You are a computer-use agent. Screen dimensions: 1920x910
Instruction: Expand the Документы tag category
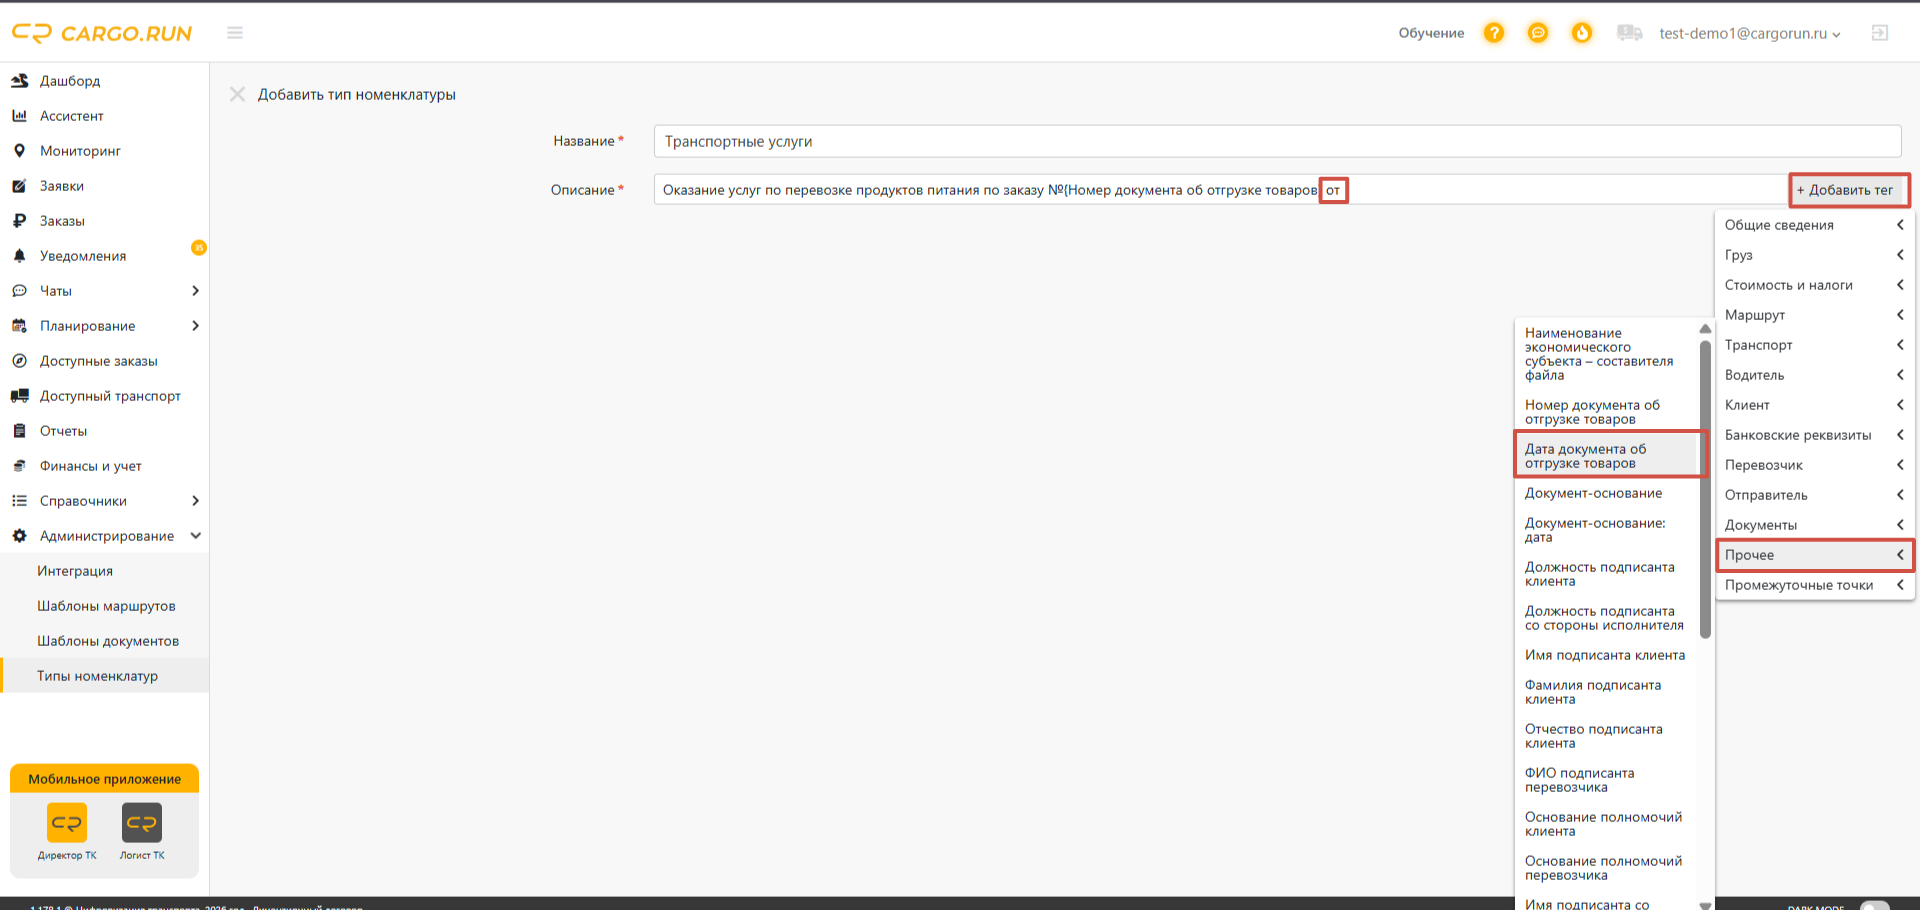click(x=1814, y=525)
